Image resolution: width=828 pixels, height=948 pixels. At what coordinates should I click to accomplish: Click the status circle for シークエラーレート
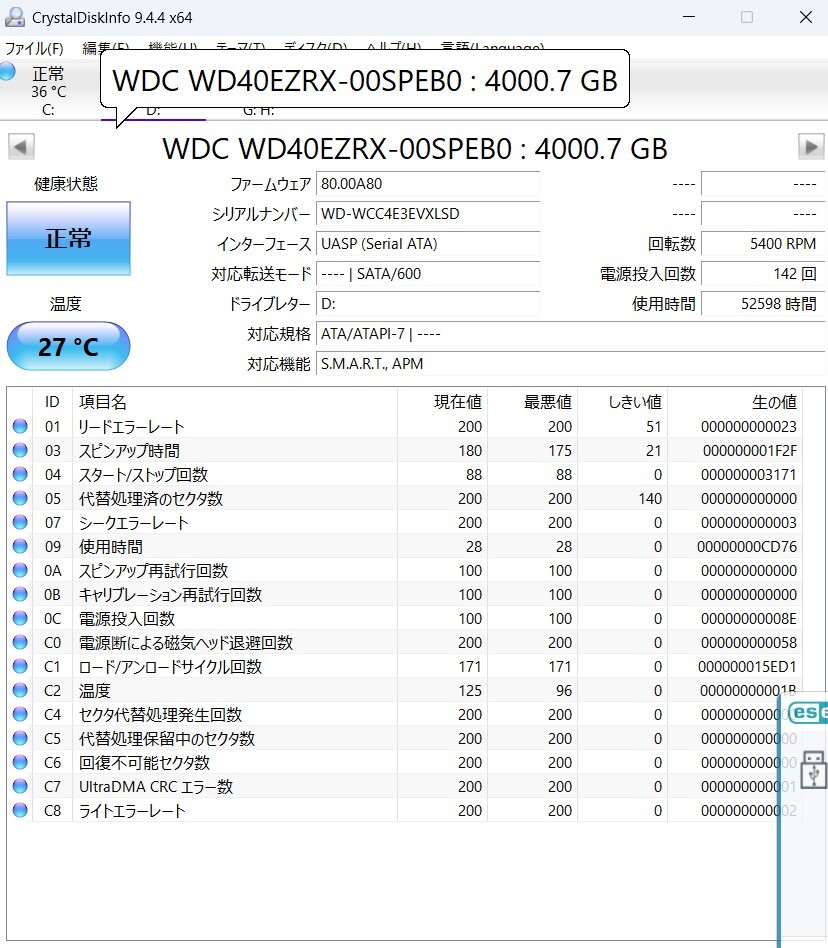point(20,522)
